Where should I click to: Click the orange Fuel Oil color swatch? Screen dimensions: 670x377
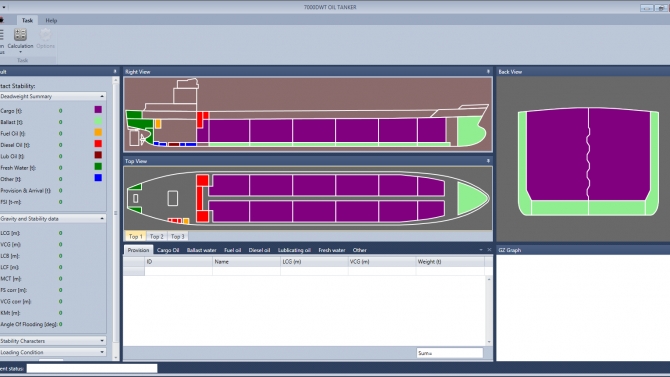coord(98,133)
